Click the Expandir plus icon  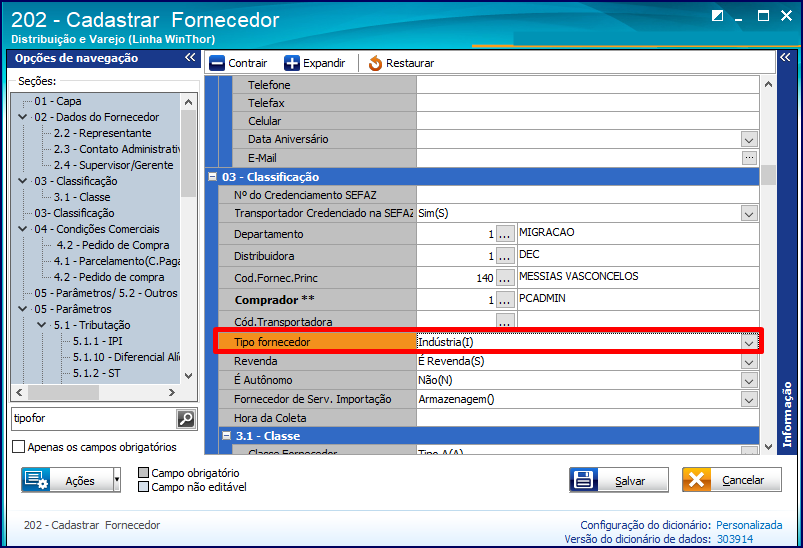[292, 64]
